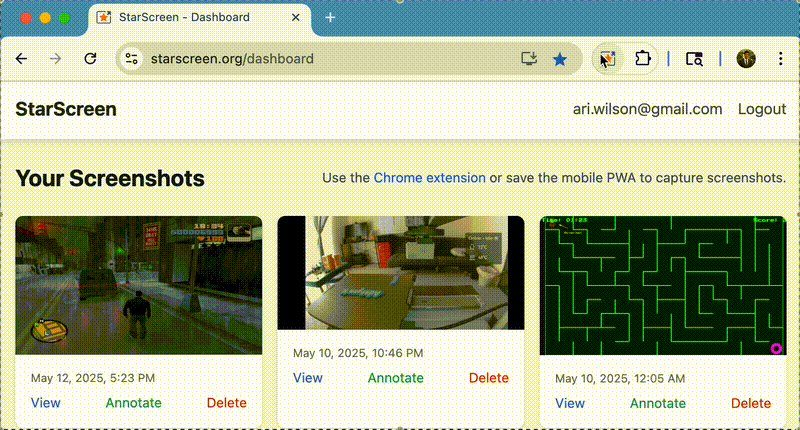Image resolution: width=800 pixels, height=430 pixels.
Task: Open the StarScreen extension icon in toolbar
Action: point(608,59)
